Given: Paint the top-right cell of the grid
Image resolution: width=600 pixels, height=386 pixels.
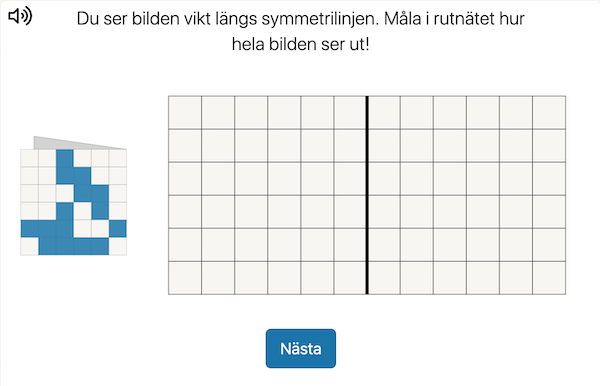Looking at the screenshot, I should pos(549,112).
